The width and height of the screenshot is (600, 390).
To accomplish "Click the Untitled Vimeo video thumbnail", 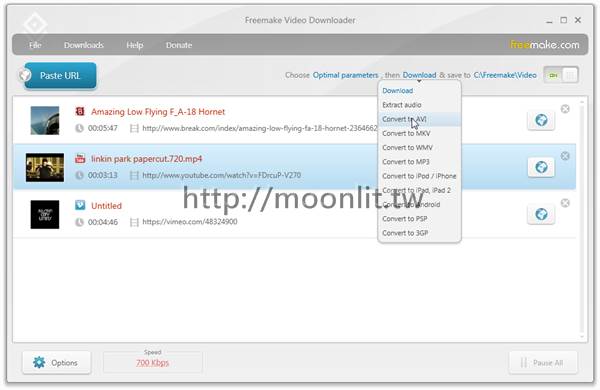I will point(45,214).
